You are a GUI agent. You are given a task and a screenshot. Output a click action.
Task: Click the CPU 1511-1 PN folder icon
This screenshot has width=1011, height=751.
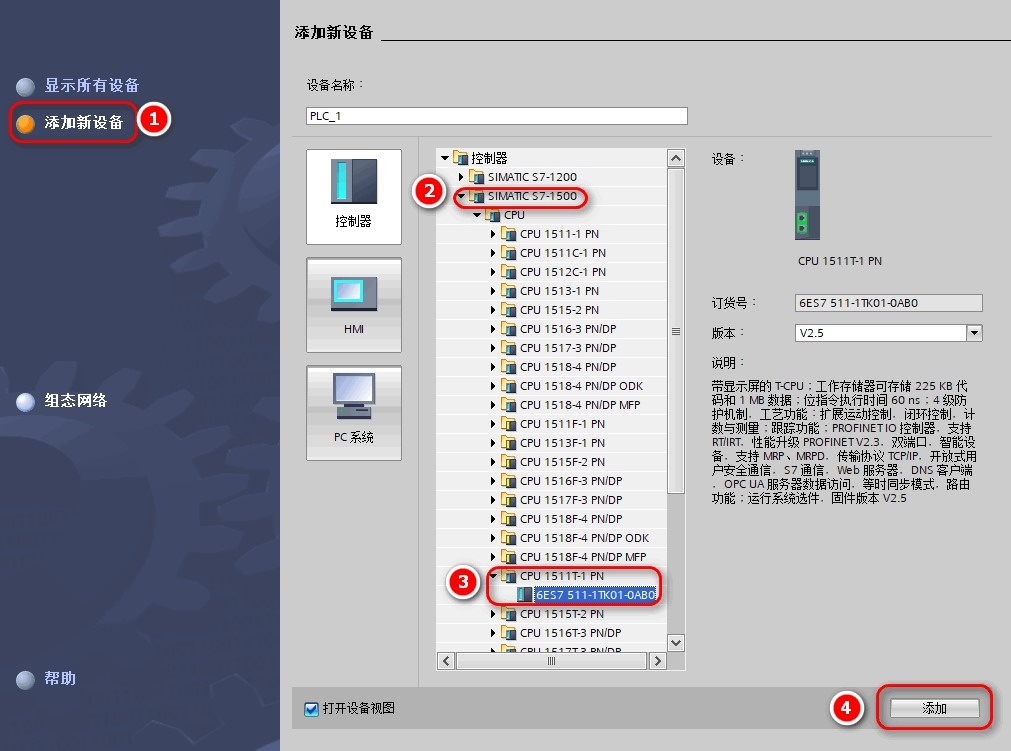coord(509,234)
